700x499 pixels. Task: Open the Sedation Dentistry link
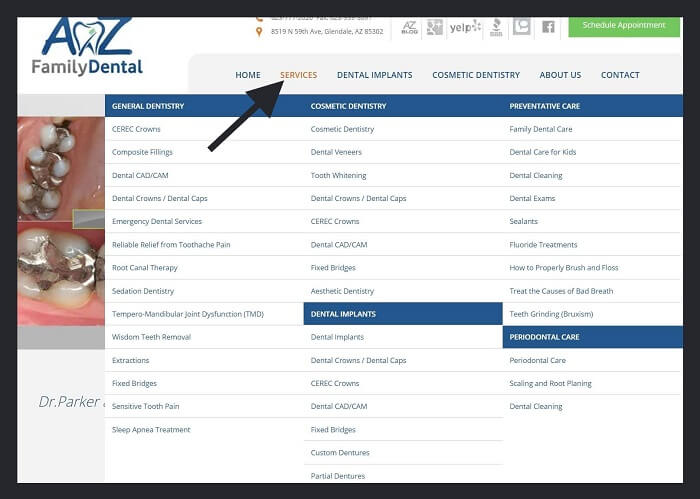tap(143, 291)
